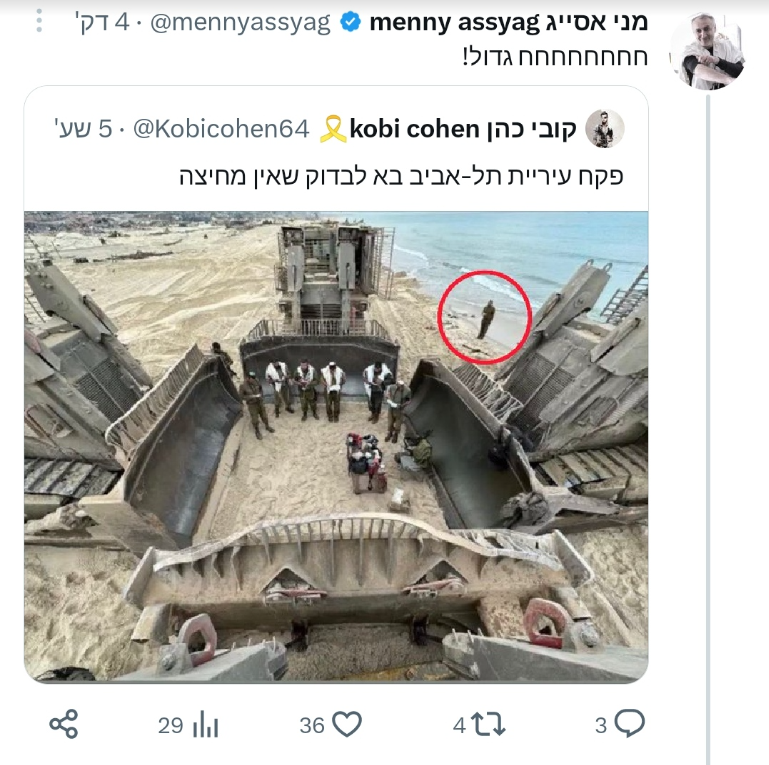
Task: Click the yellow ribbon emoji
Action: click(x=332, y=129)
